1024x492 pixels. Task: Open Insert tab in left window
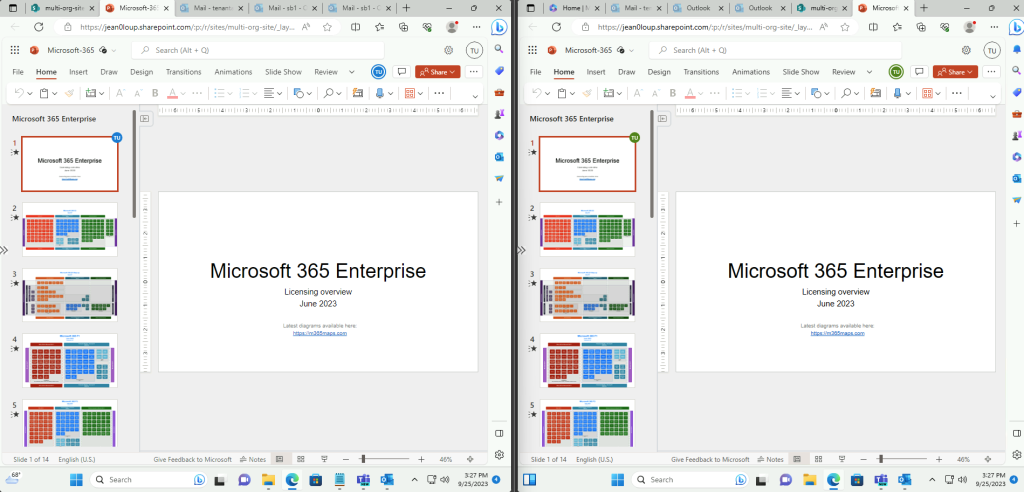[78, 72]
